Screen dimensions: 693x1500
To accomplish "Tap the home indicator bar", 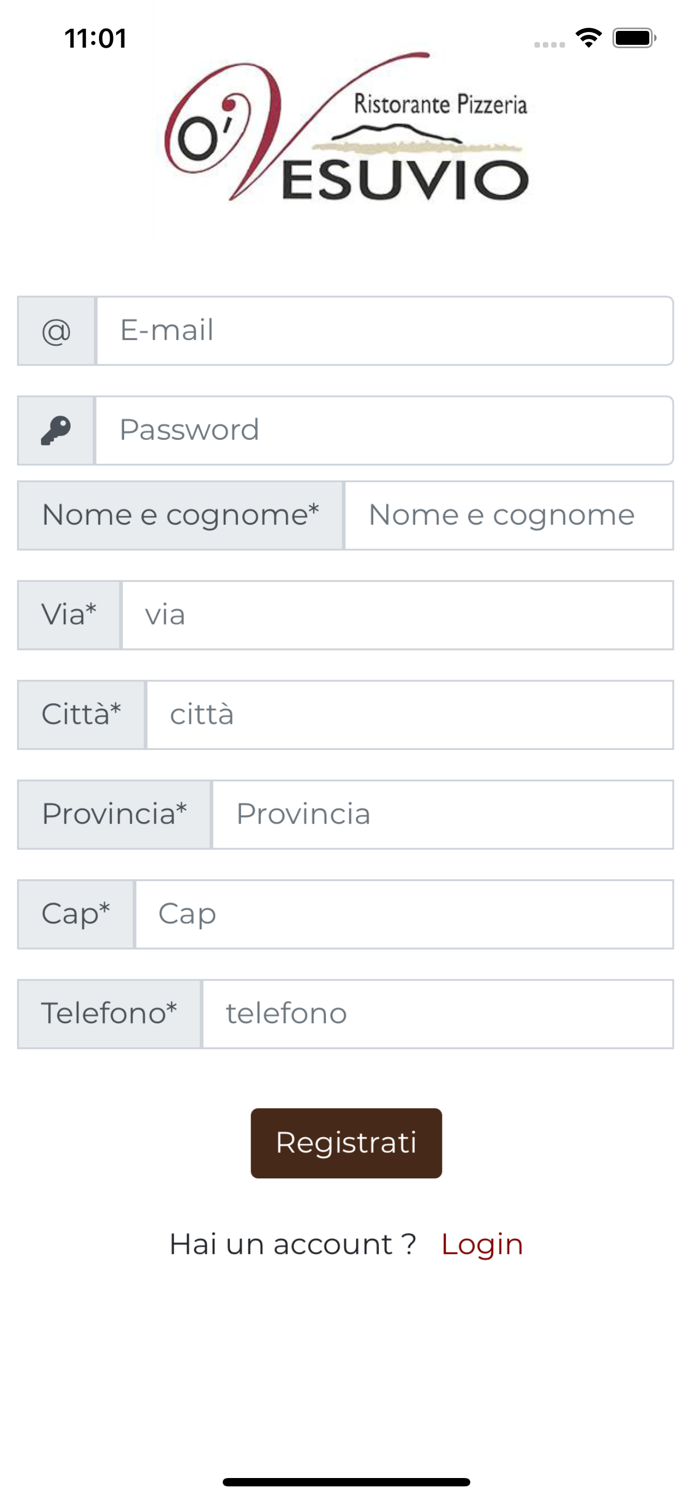I will coord(346,1482).
